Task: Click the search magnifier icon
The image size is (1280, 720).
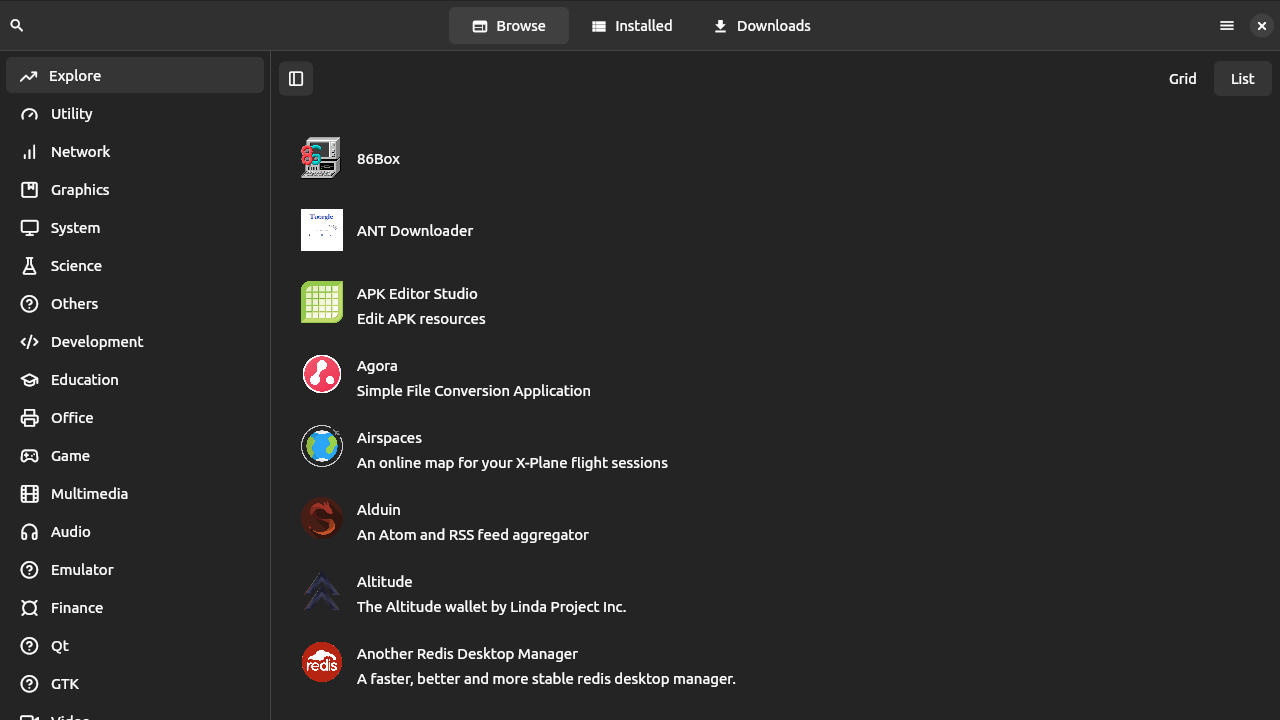Action: coord(17,26)
